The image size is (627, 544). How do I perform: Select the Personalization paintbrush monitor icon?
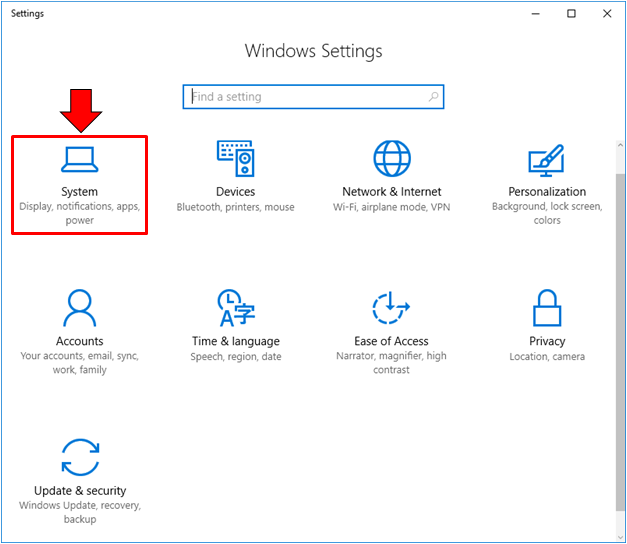(x=547, y=159)
